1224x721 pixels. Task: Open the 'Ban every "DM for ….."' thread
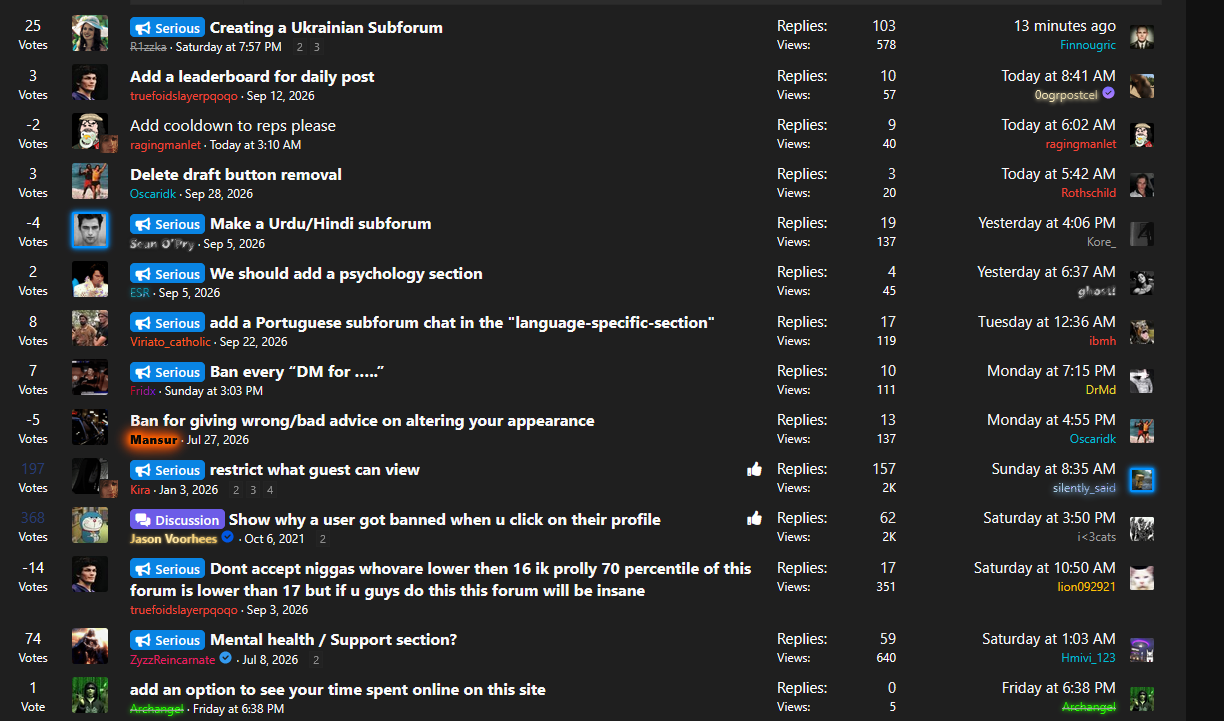coord(298,372)
